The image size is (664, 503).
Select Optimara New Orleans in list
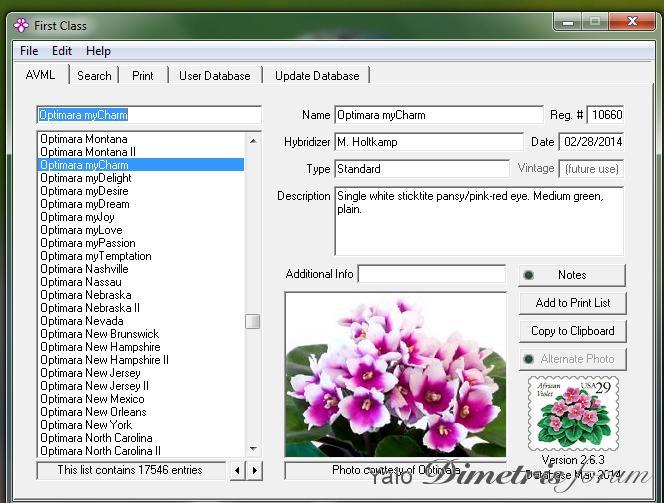pyautogui.click(x=141, y=412)
